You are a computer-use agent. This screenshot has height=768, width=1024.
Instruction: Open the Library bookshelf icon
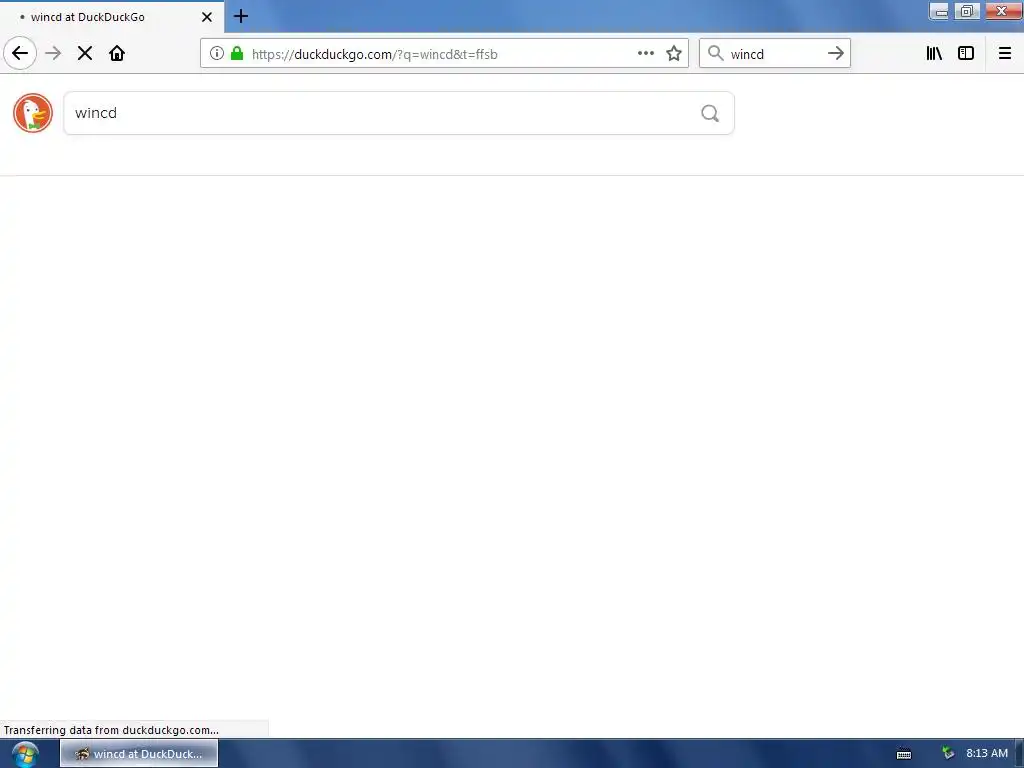click(x=934, y=53)
